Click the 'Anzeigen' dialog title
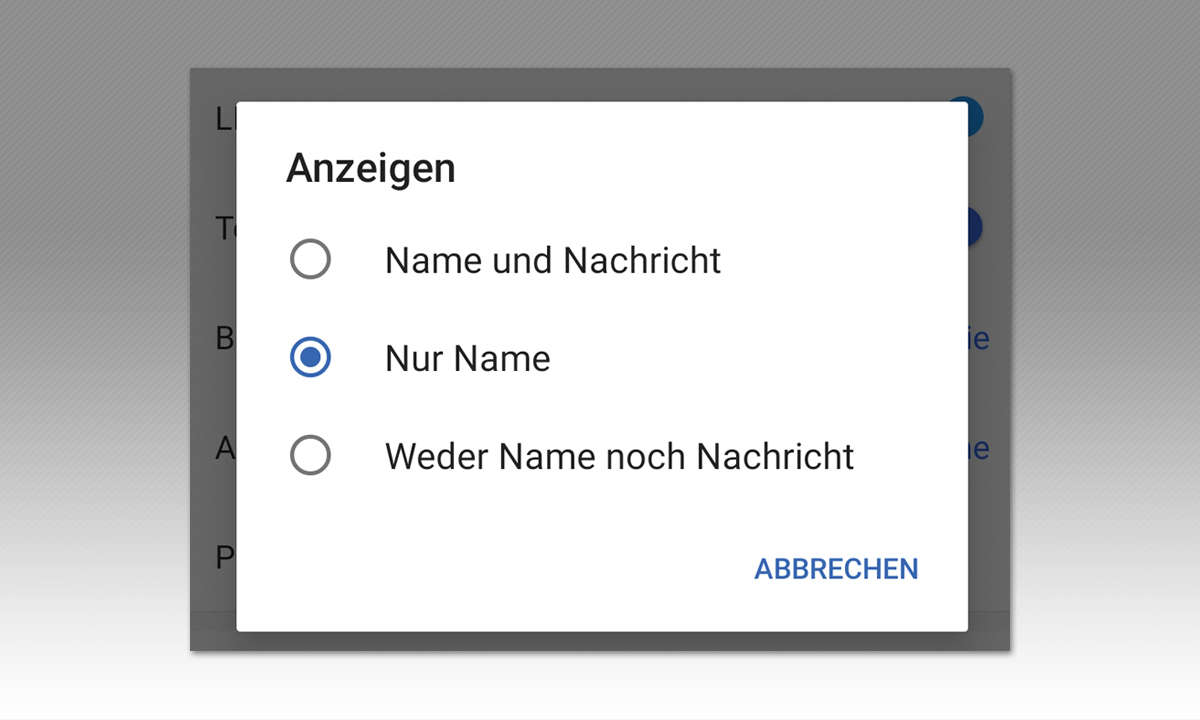 click(371, 169)
